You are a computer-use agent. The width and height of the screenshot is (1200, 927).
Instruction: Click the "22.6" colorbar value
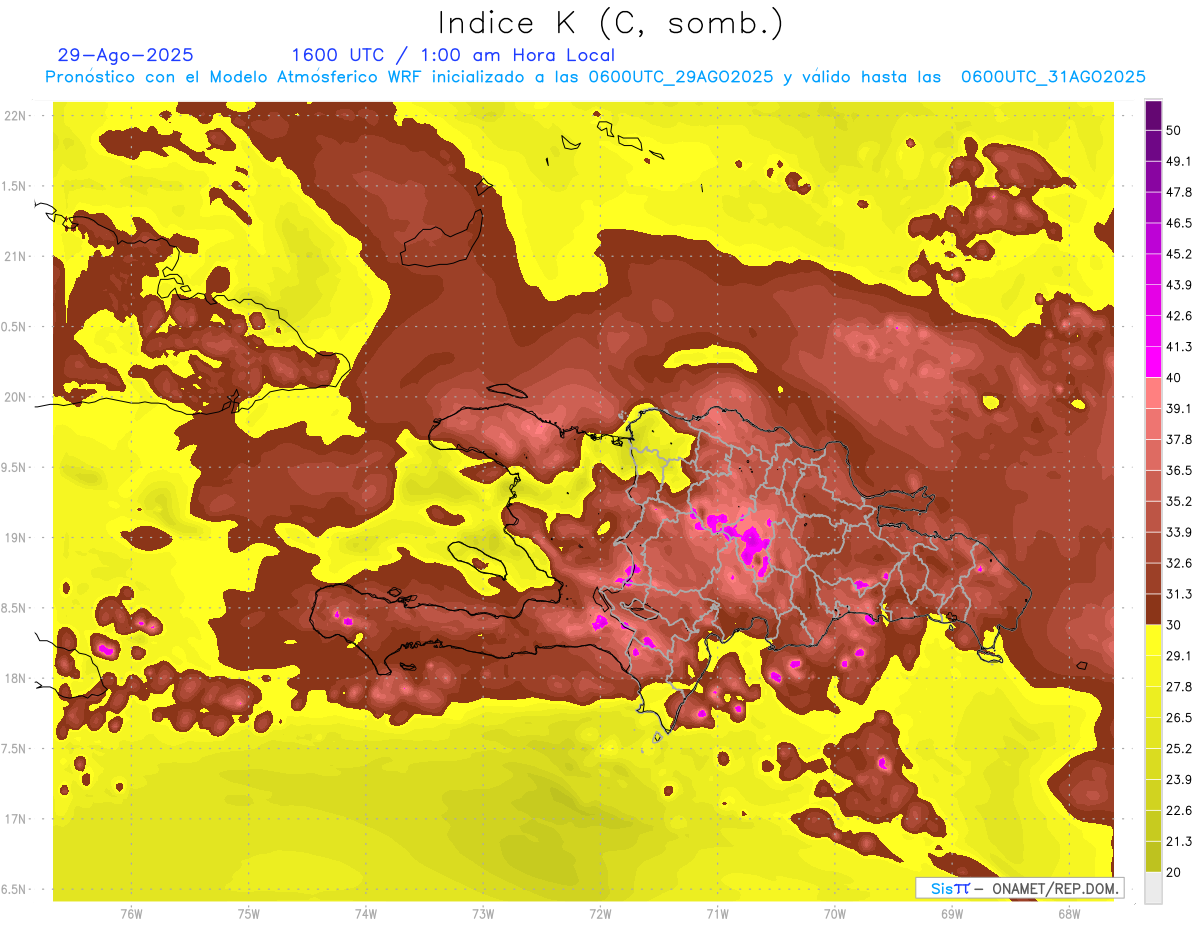tap(1179, 810)
